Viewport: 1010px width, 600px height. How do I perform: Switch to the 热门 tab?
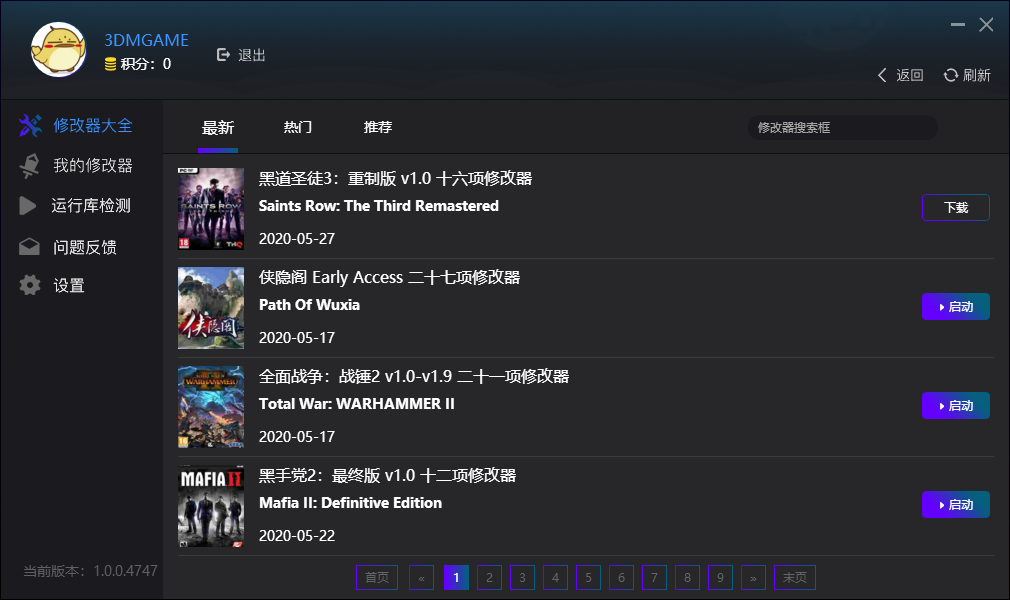pos(297,127)
